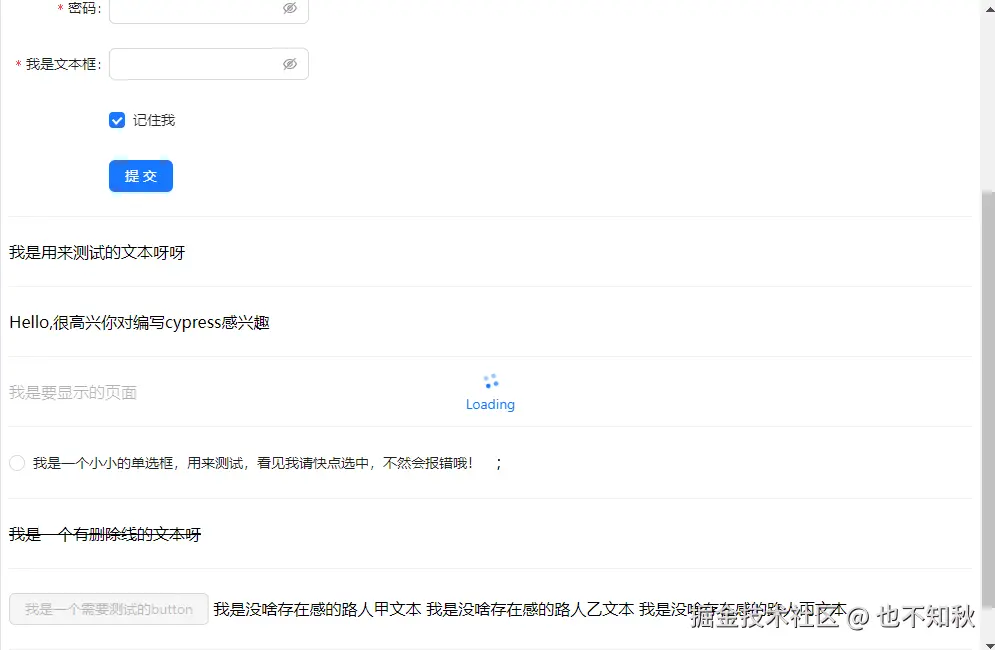Screen dimensions: 995x650
Task: Click the strikethrough text 我是一个有删除线的文本呀
Action: click(105, 534)
